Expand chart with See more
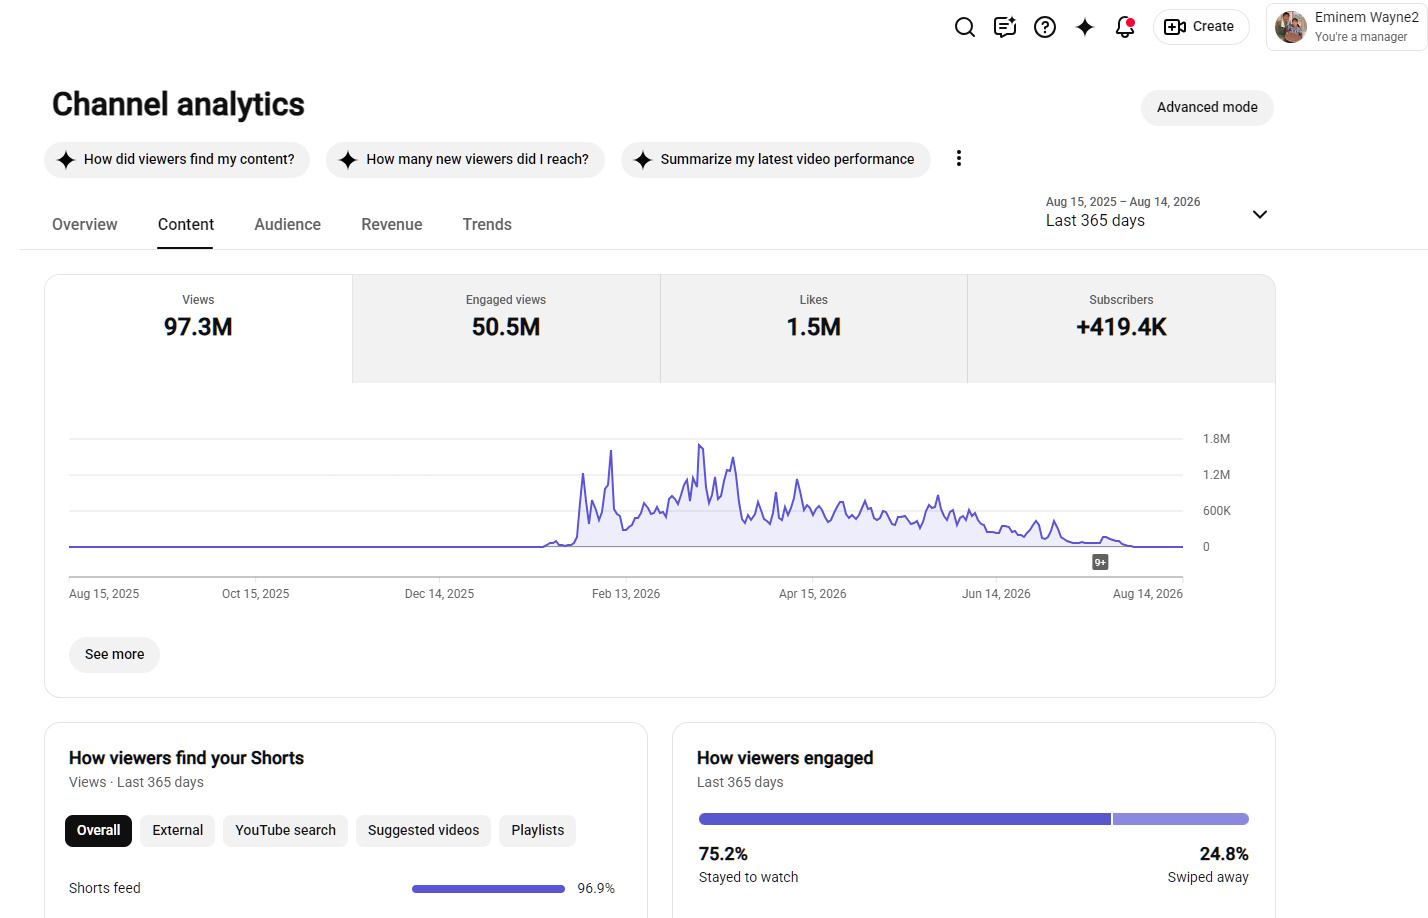The image size is (1428, 918). (114, 654)
